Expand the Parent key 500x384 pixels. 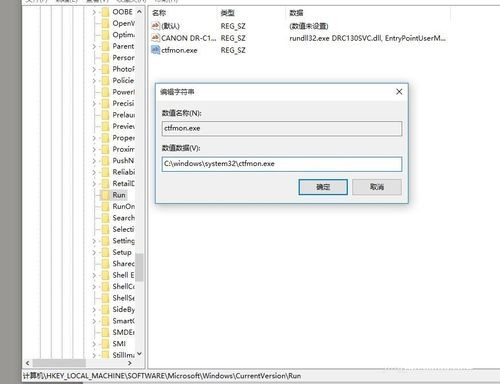[94, 47]
